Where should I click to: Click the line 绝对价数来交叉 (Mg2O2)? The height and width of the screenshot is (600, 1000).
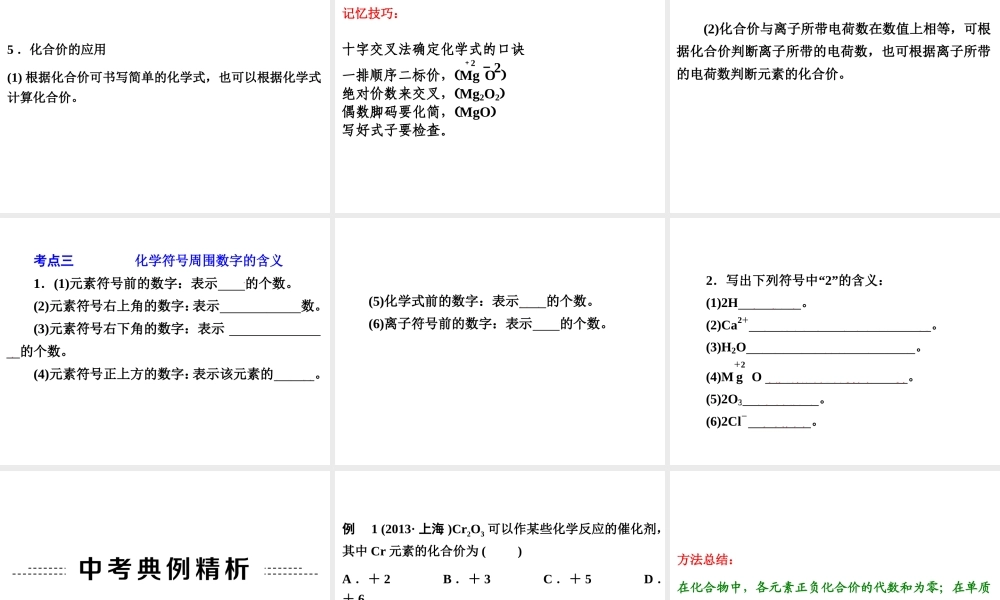[423, 94]
